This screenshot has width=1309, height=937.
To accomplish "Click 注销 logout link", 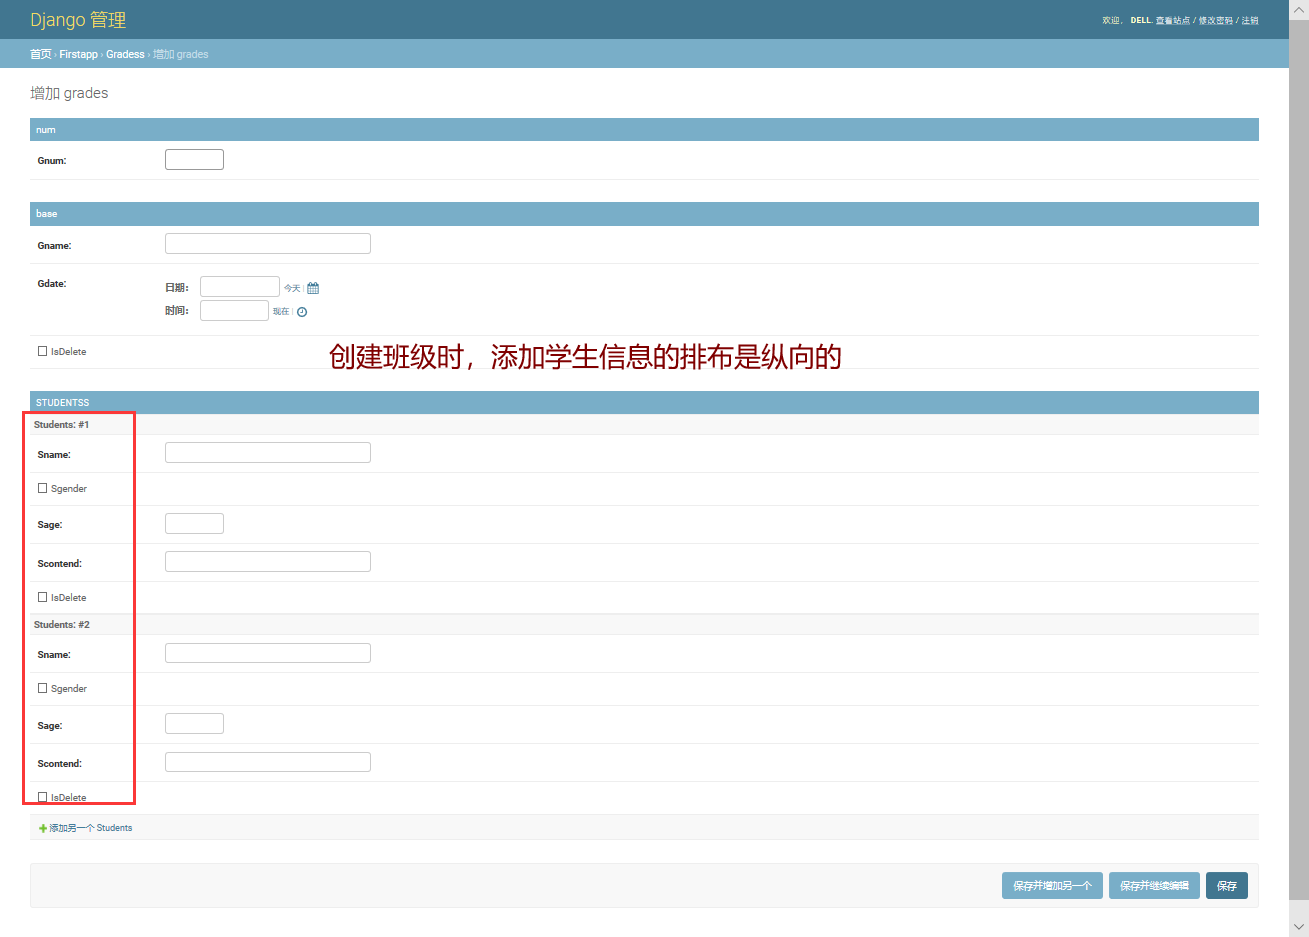I will pyautogui.click(x=1250, y=20).
